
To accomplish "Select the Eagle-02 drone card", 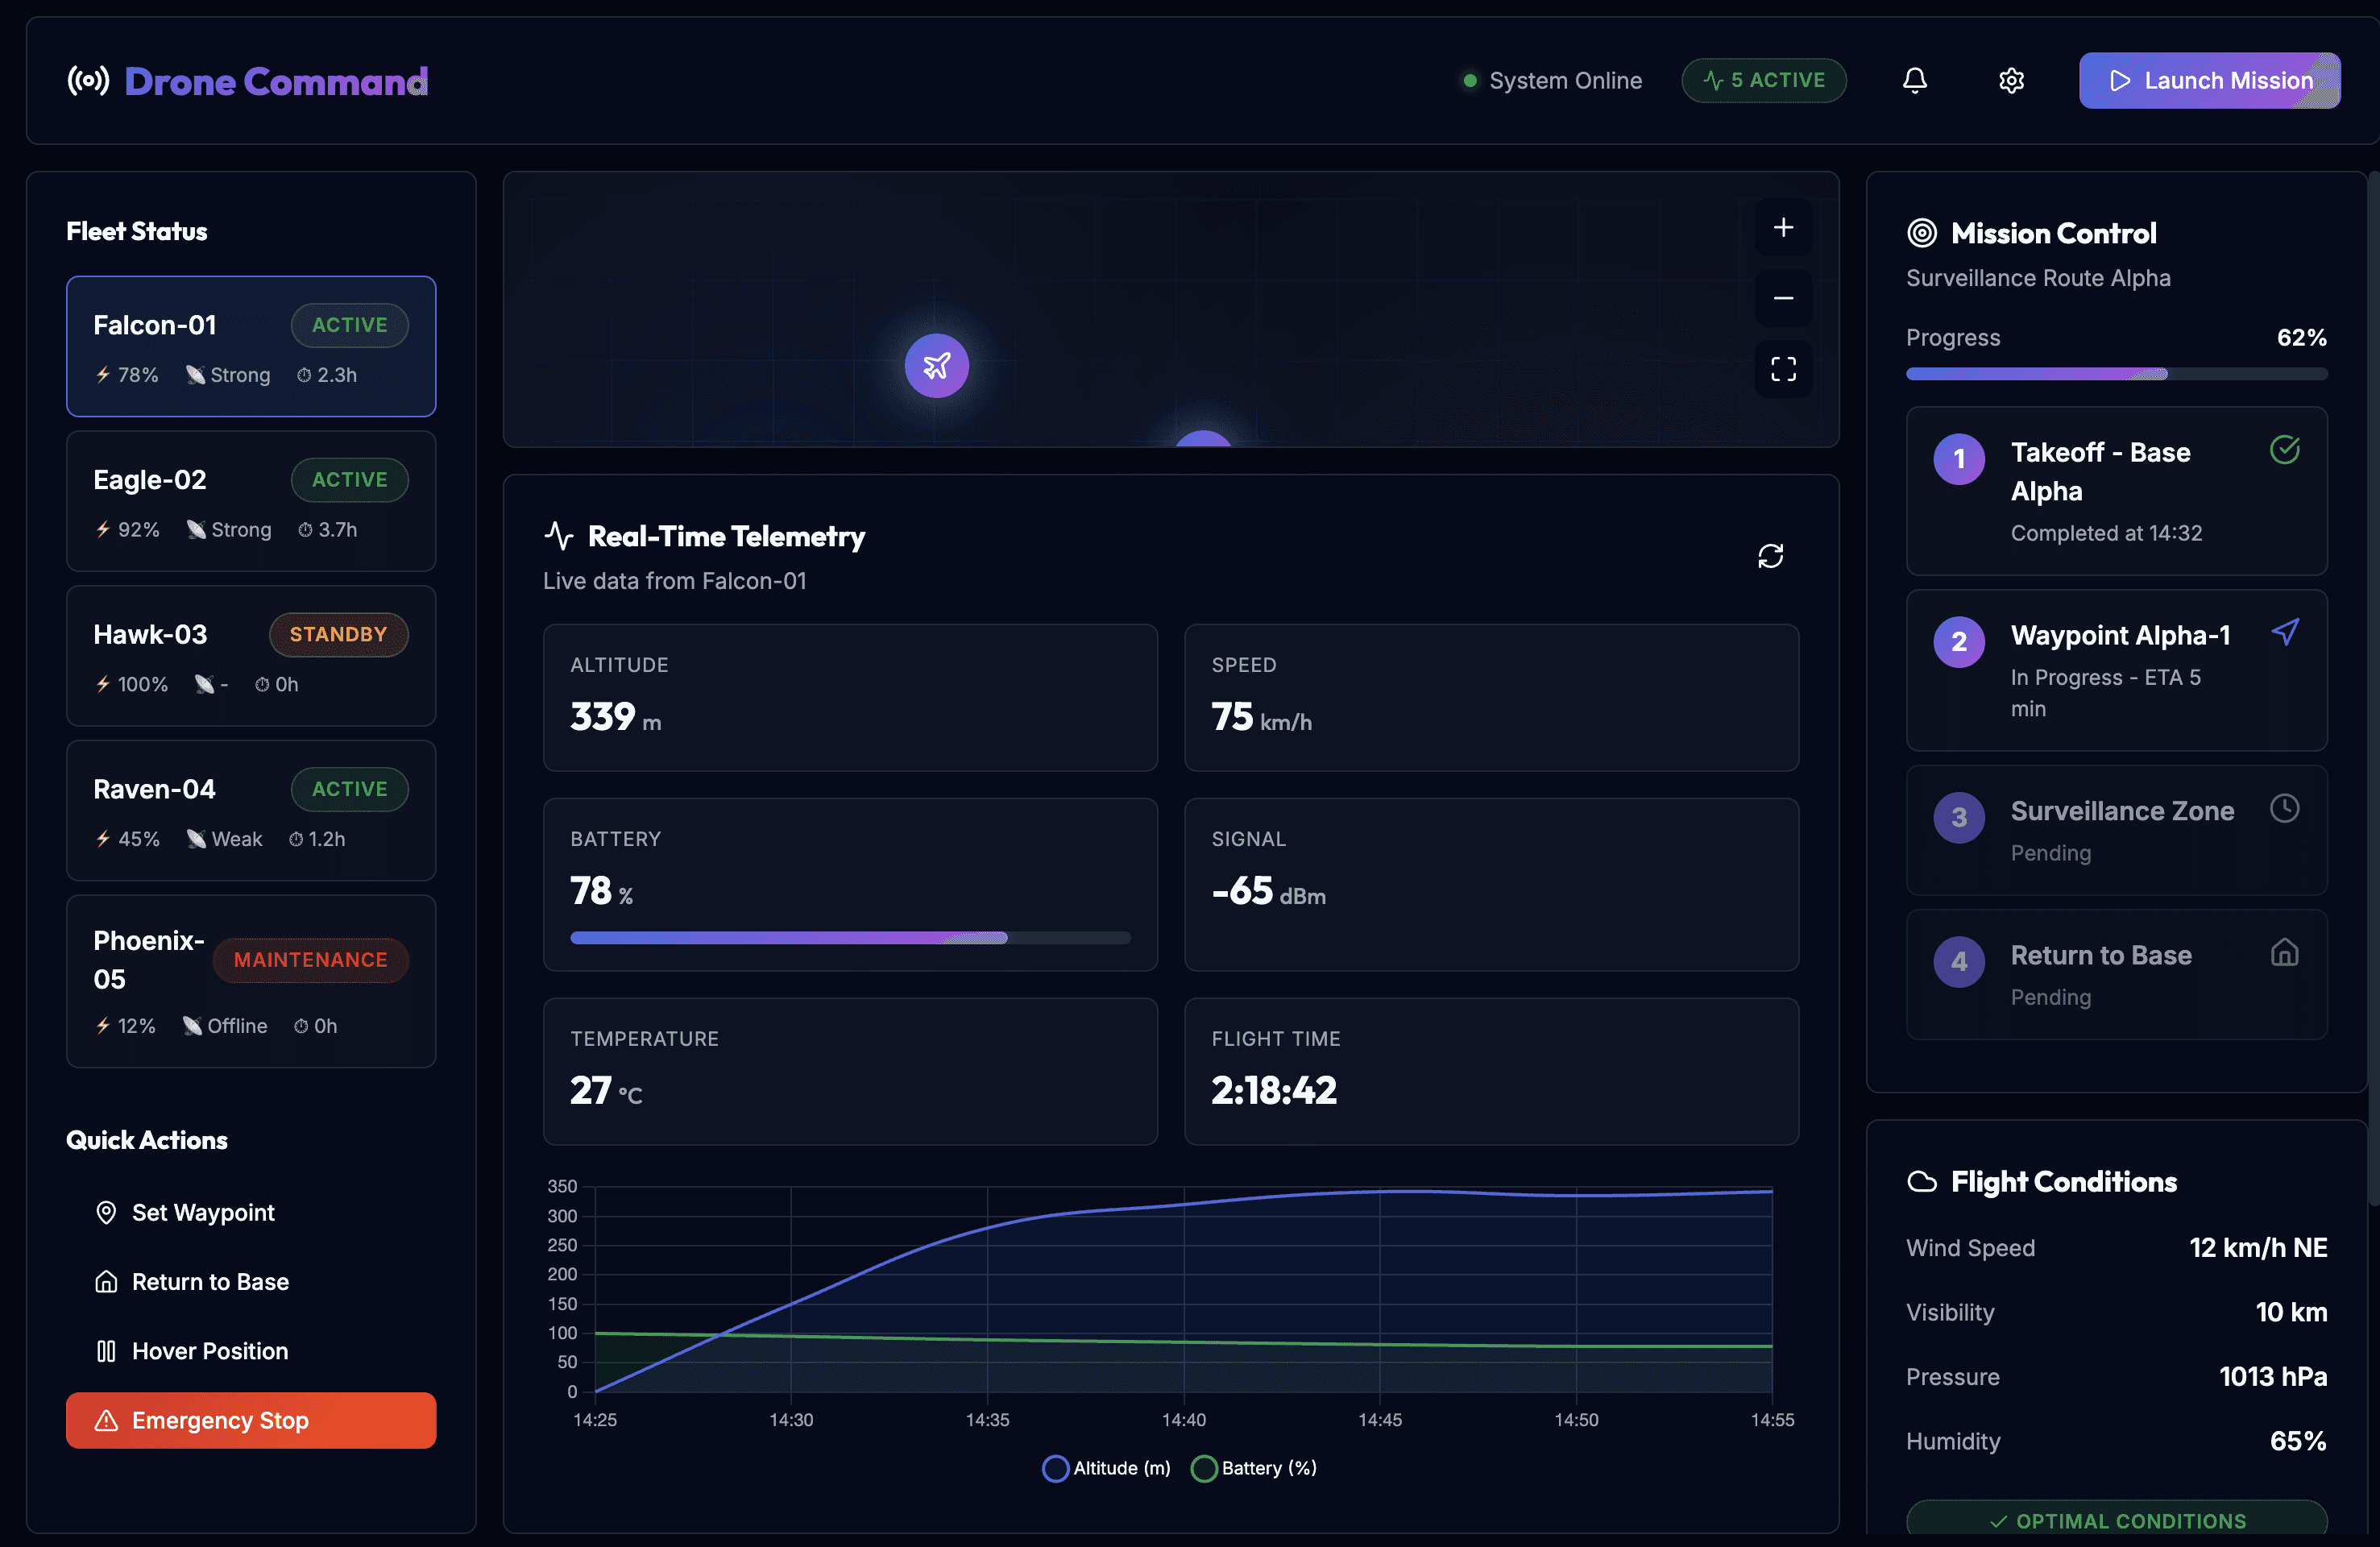I will [x=250, y=501].
